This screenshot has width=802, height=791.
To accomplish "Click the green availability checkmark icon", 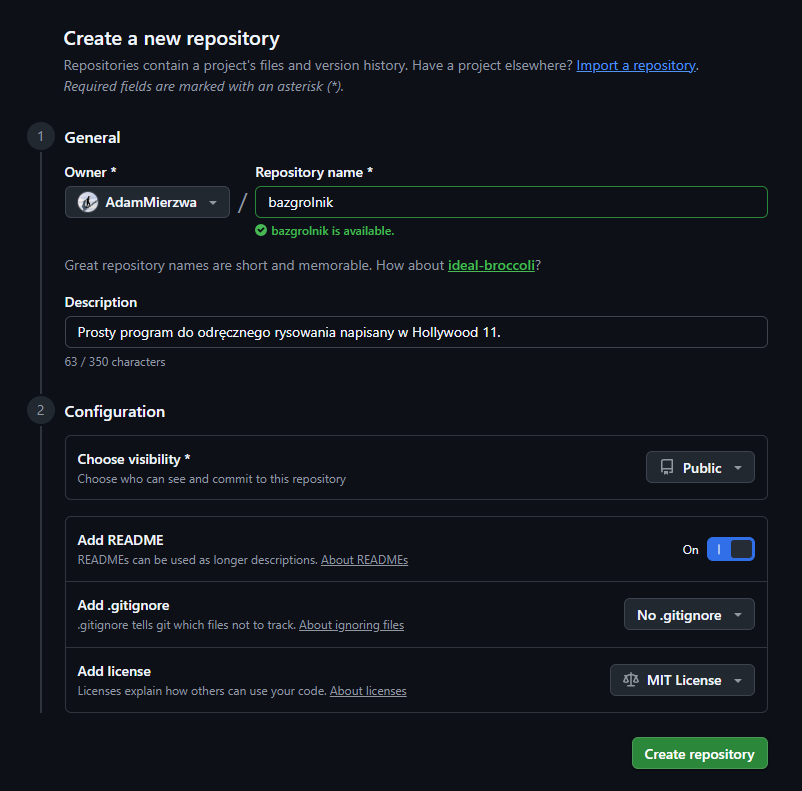I will click(x=261, y=231).
